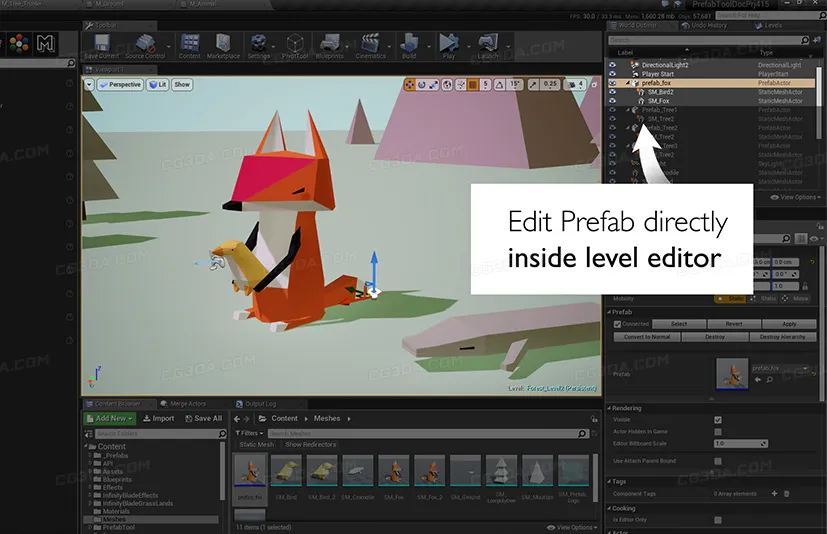Click the prefab Select button
Image resolution: width=827 pixels, height=534 pixels.
click(x=679, y=324)
